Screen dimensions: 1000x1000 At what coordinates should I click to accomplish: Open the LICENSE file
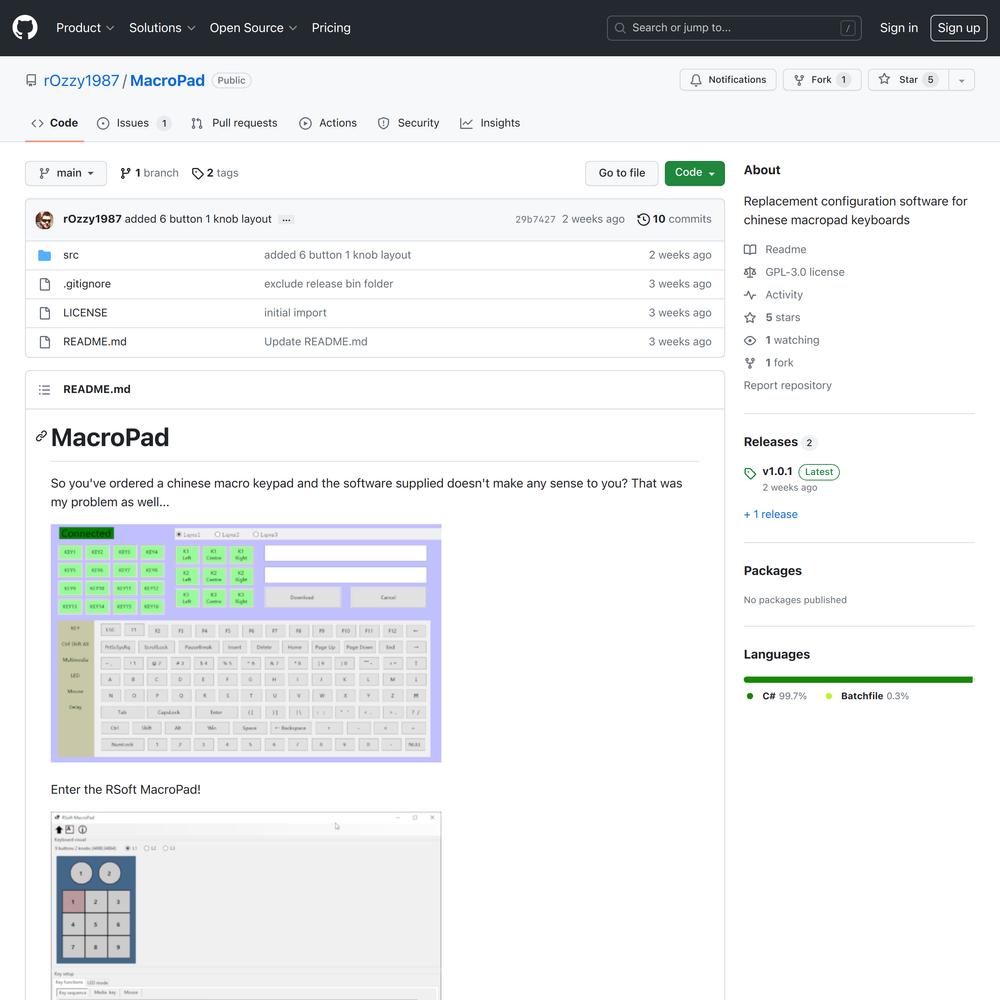[x=85, y=313]
